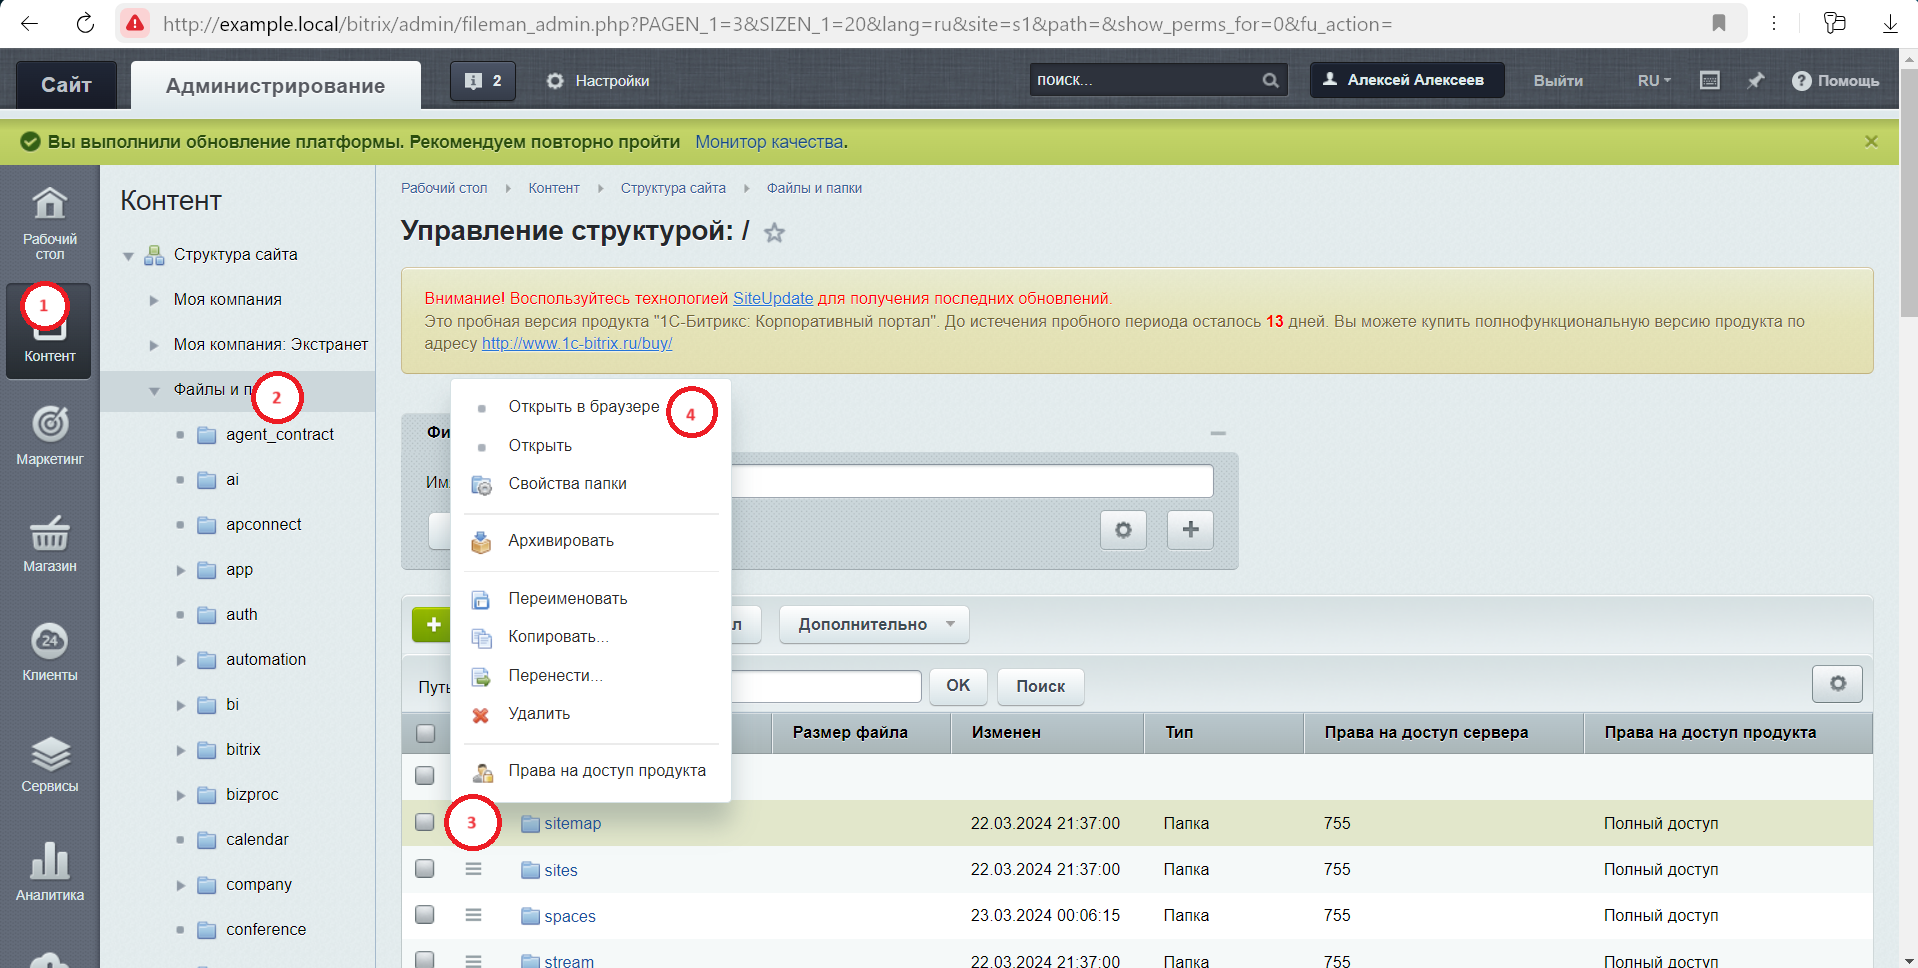
Task: Open the calendar folder in the tree
Action: pyautogui.click(x=257, y=839)
